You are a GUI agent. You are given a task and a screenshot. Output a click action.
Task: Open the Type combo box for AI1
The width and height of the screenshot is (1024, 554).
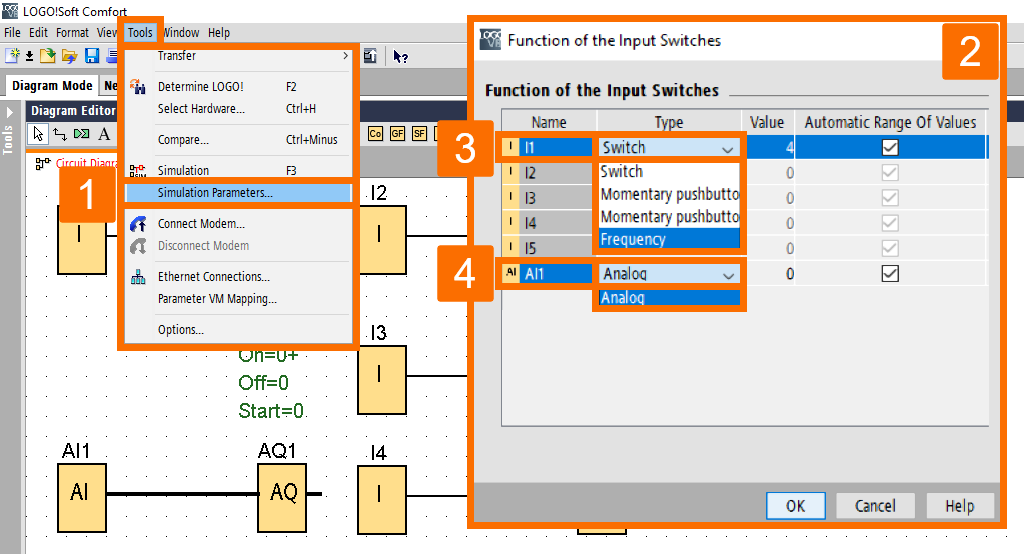coord(669,274)
